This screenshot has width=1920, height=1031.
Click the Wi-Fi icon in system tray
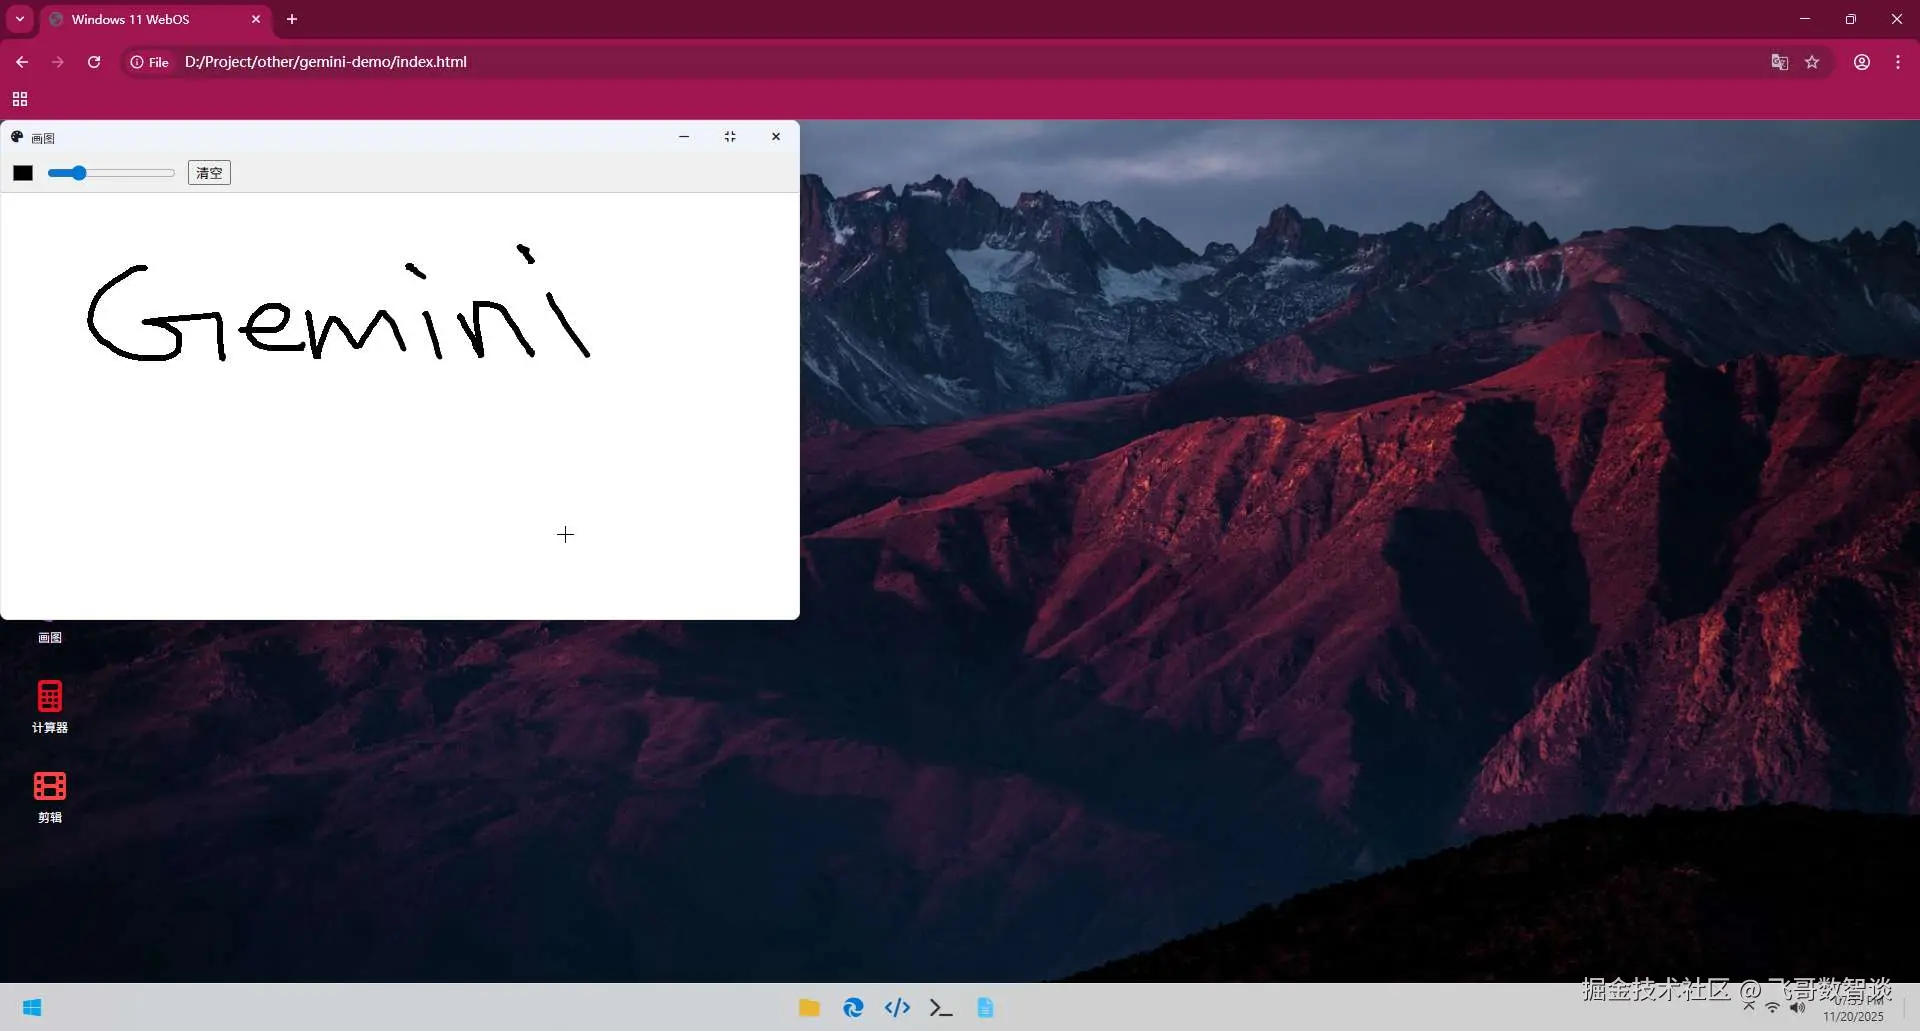(x=1772, y=1007)
